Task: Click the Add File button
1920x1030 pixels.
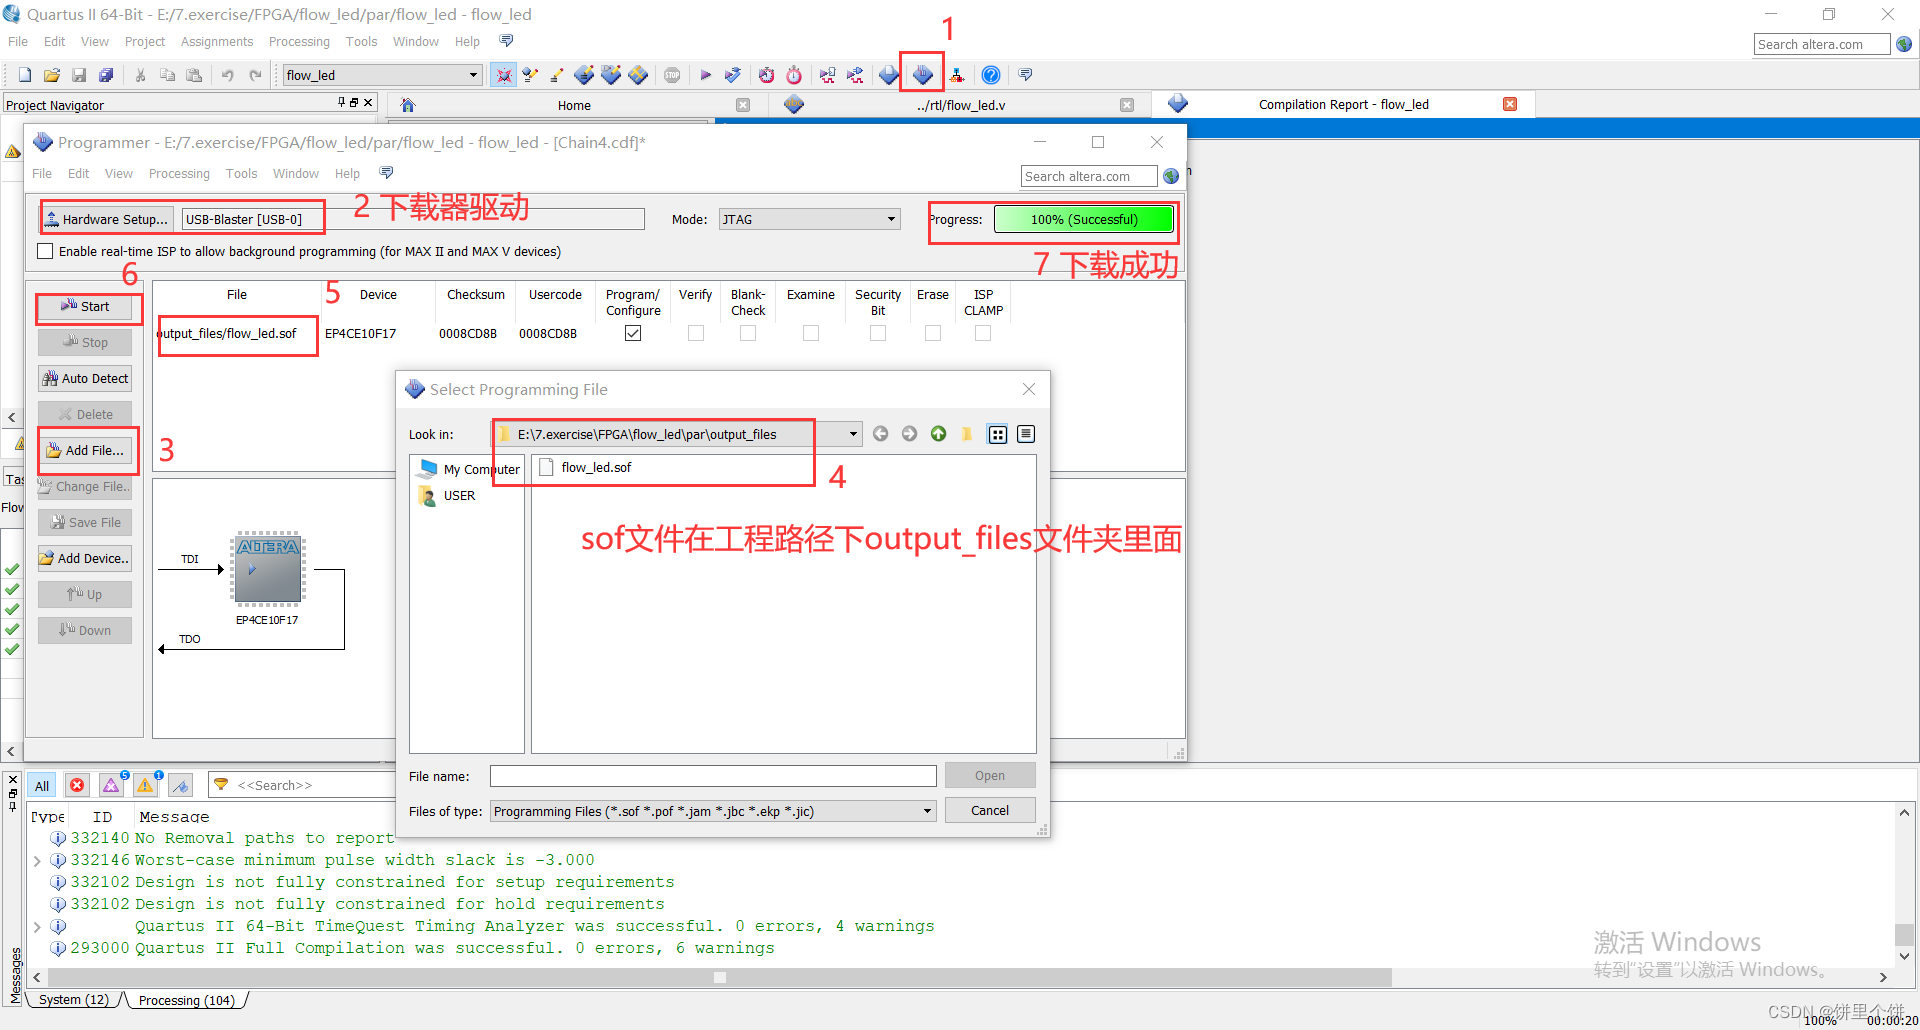Action: 85,450
